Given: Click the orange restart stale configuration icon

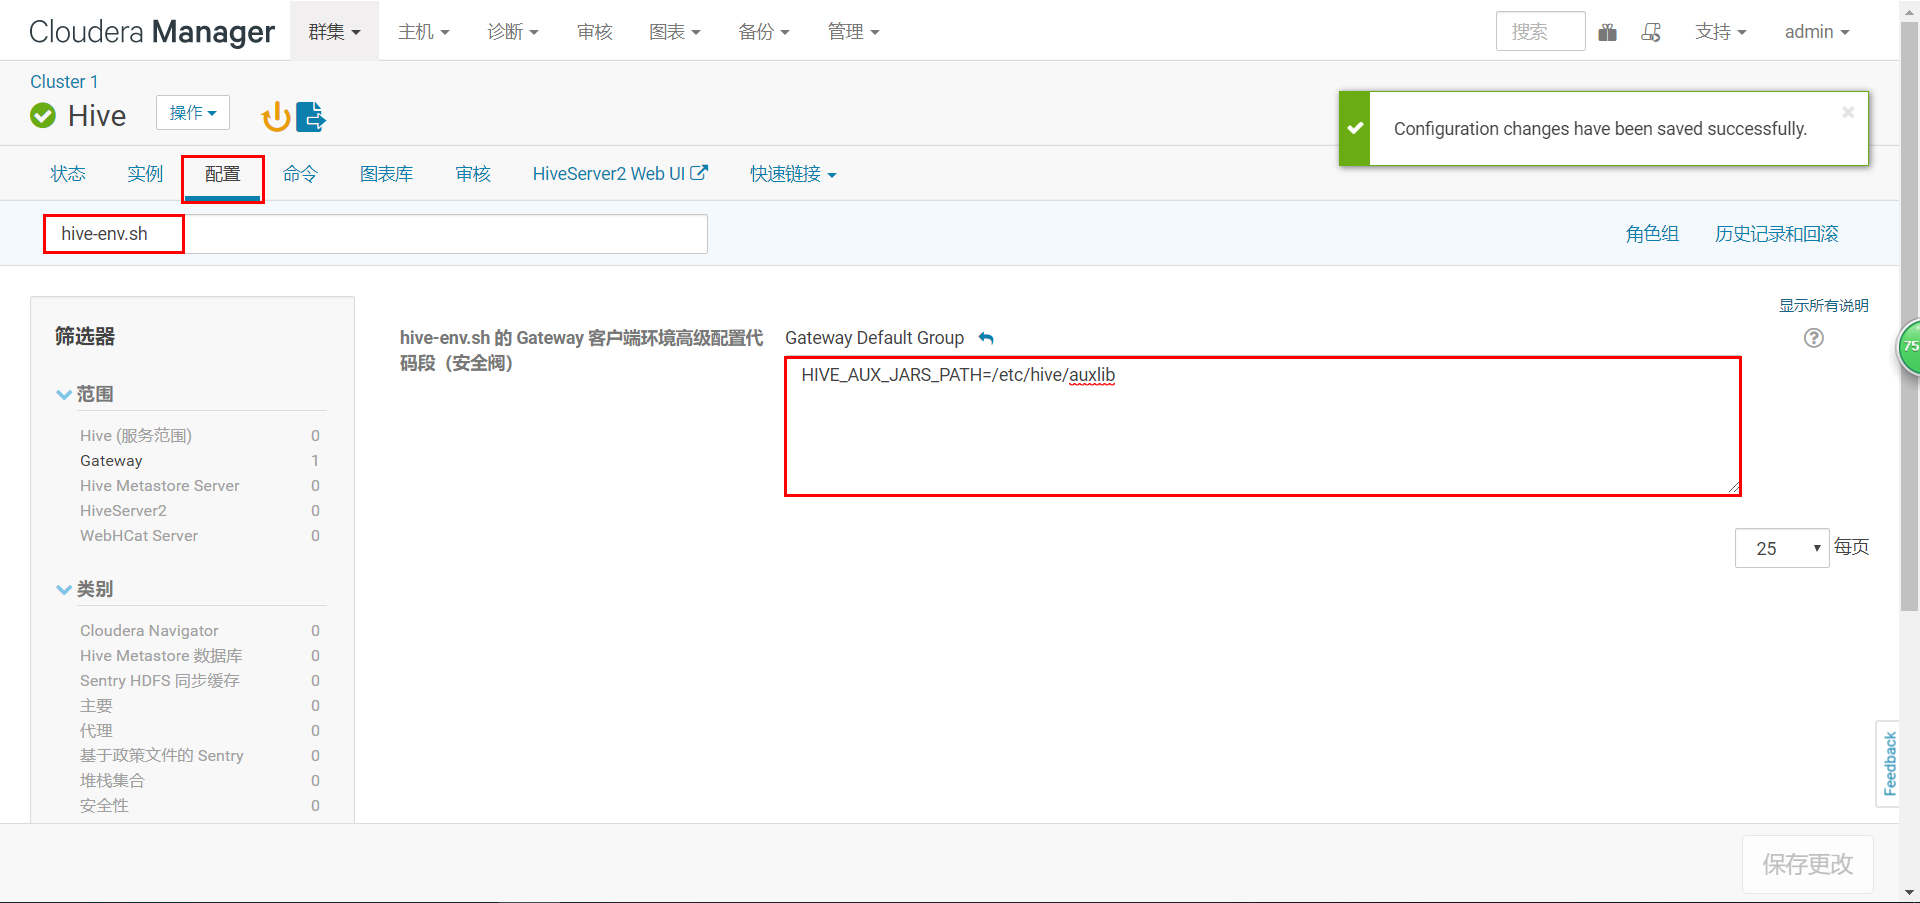Looking at the screenshot, I should [276, 116].
